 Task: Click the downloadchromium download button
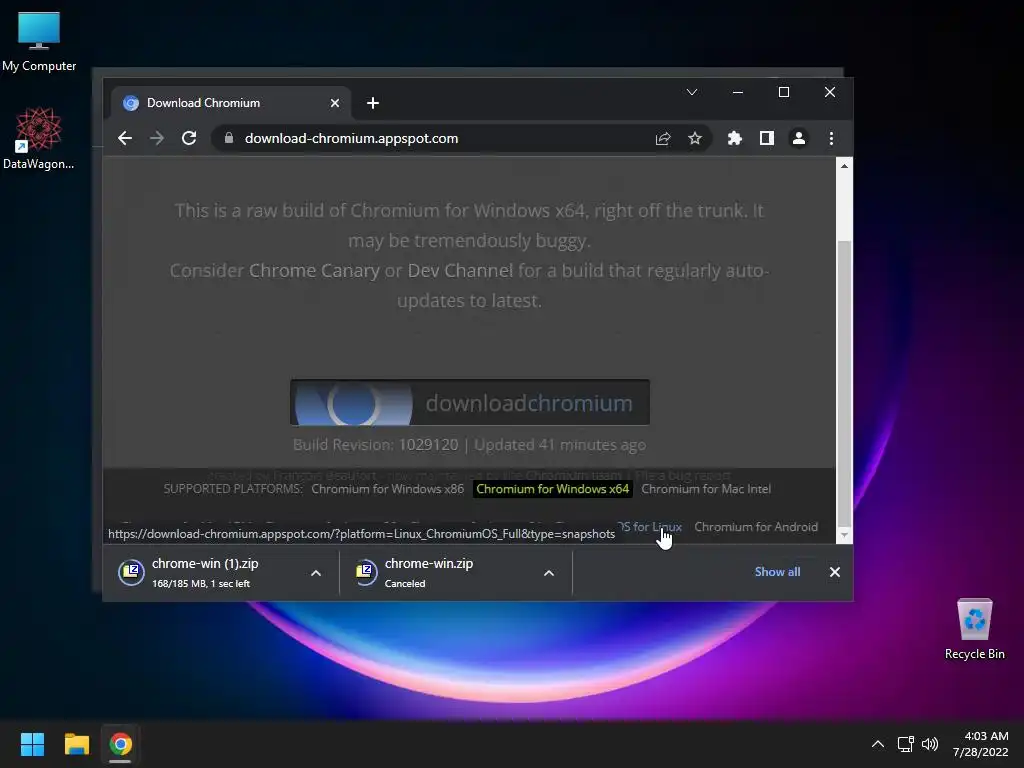click(x=470, y=402)
